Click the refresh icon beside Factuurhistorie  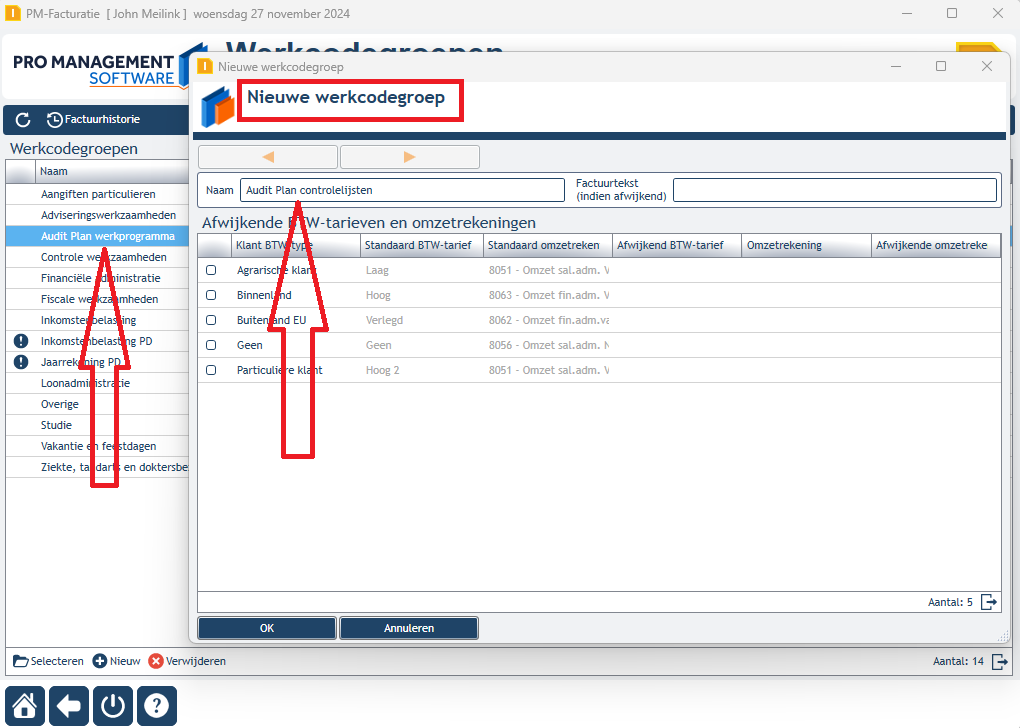(x=23, y=120)
